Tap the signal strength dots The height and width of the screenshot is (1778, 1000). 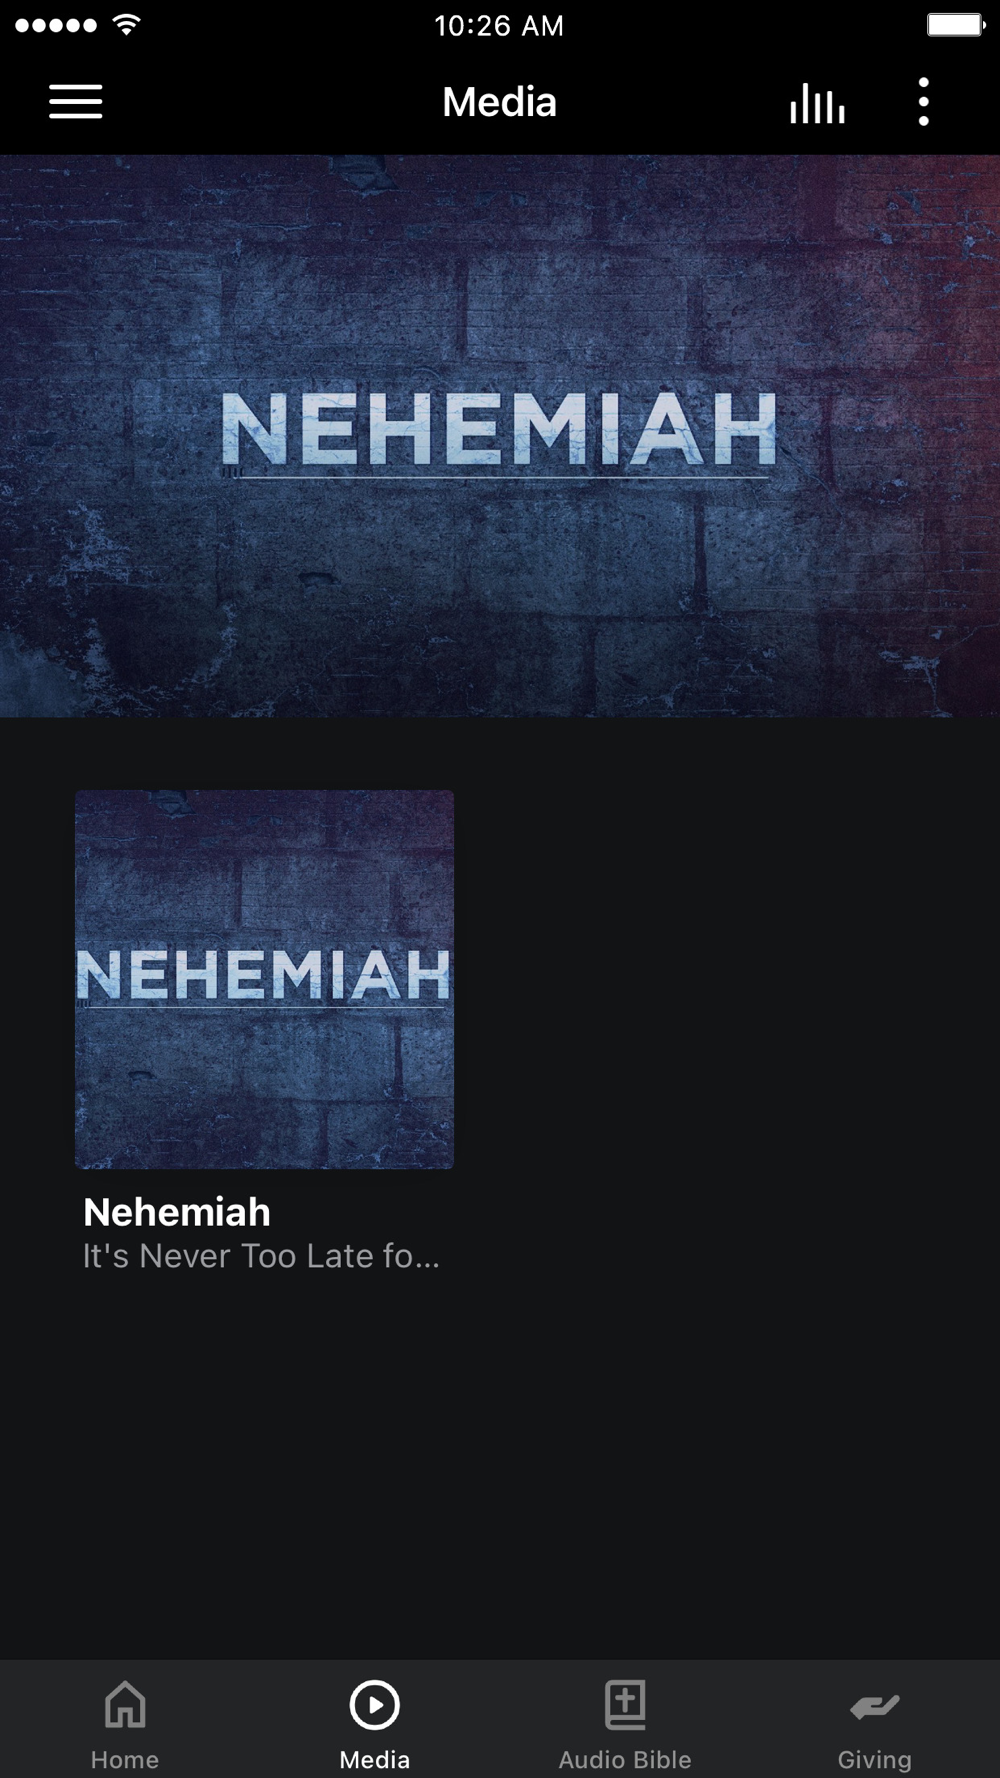pyautogui.click(x=56, y=26)
